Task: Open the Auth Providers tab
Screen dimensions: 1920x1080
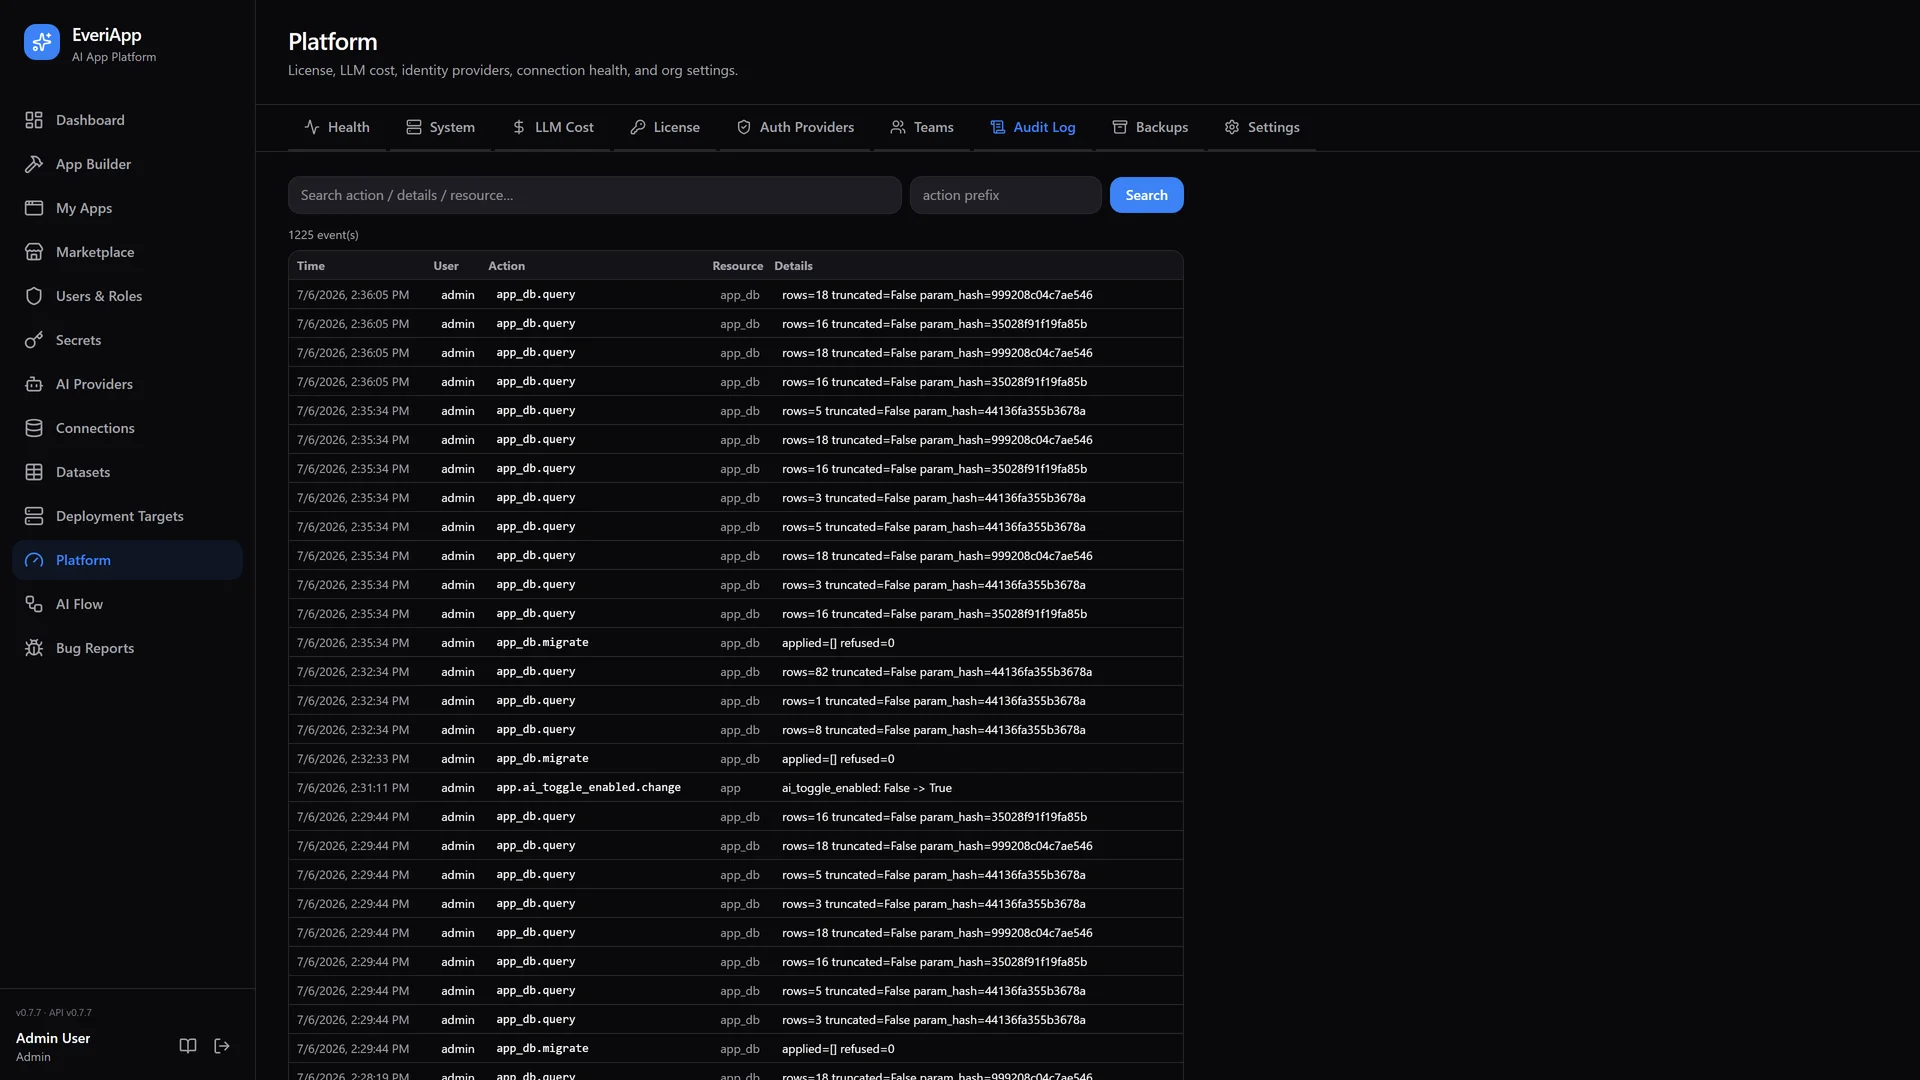Action: (795, 127)
